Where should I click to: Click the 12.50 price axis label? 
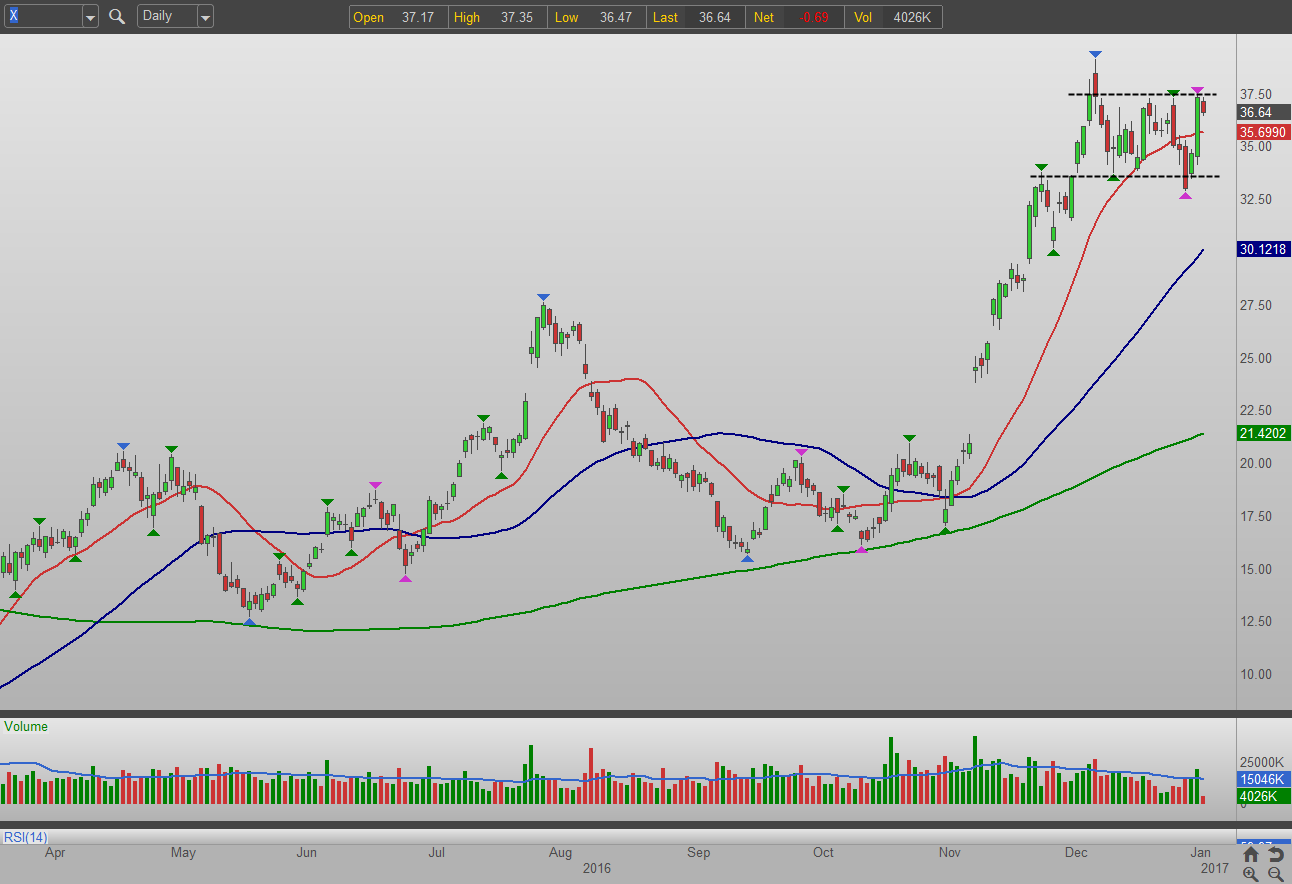[x=1257, y=621]
